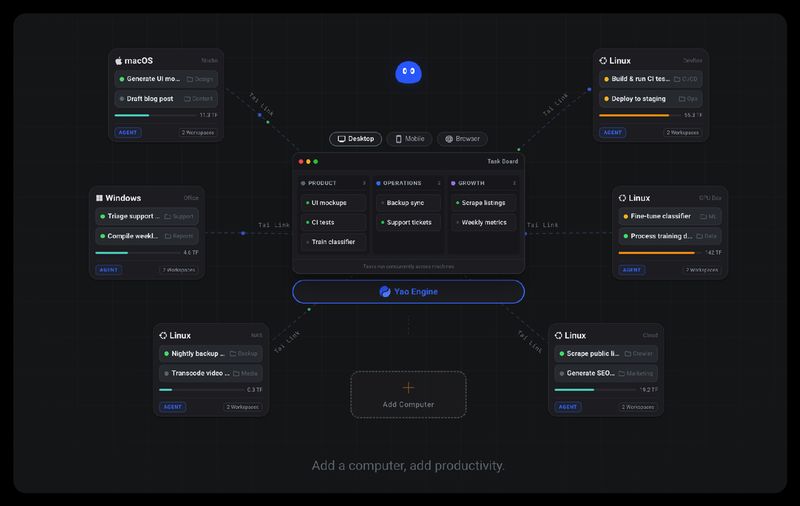Open 2 Workspaces badge on macOS card
This screenshot has width=800, height=506.
198,133
